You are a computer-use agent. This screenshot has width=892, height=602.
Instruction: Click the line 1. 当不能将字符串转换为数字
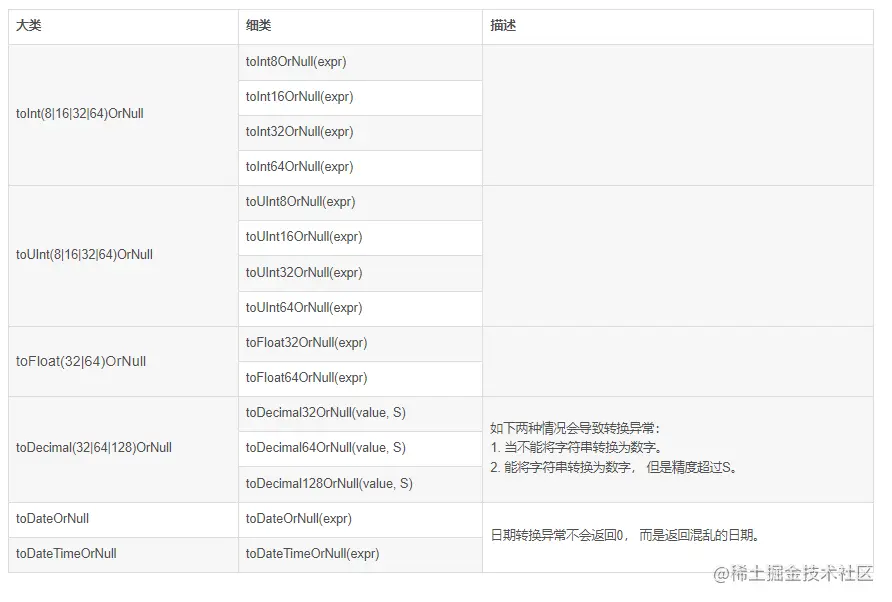click(576, 448)
